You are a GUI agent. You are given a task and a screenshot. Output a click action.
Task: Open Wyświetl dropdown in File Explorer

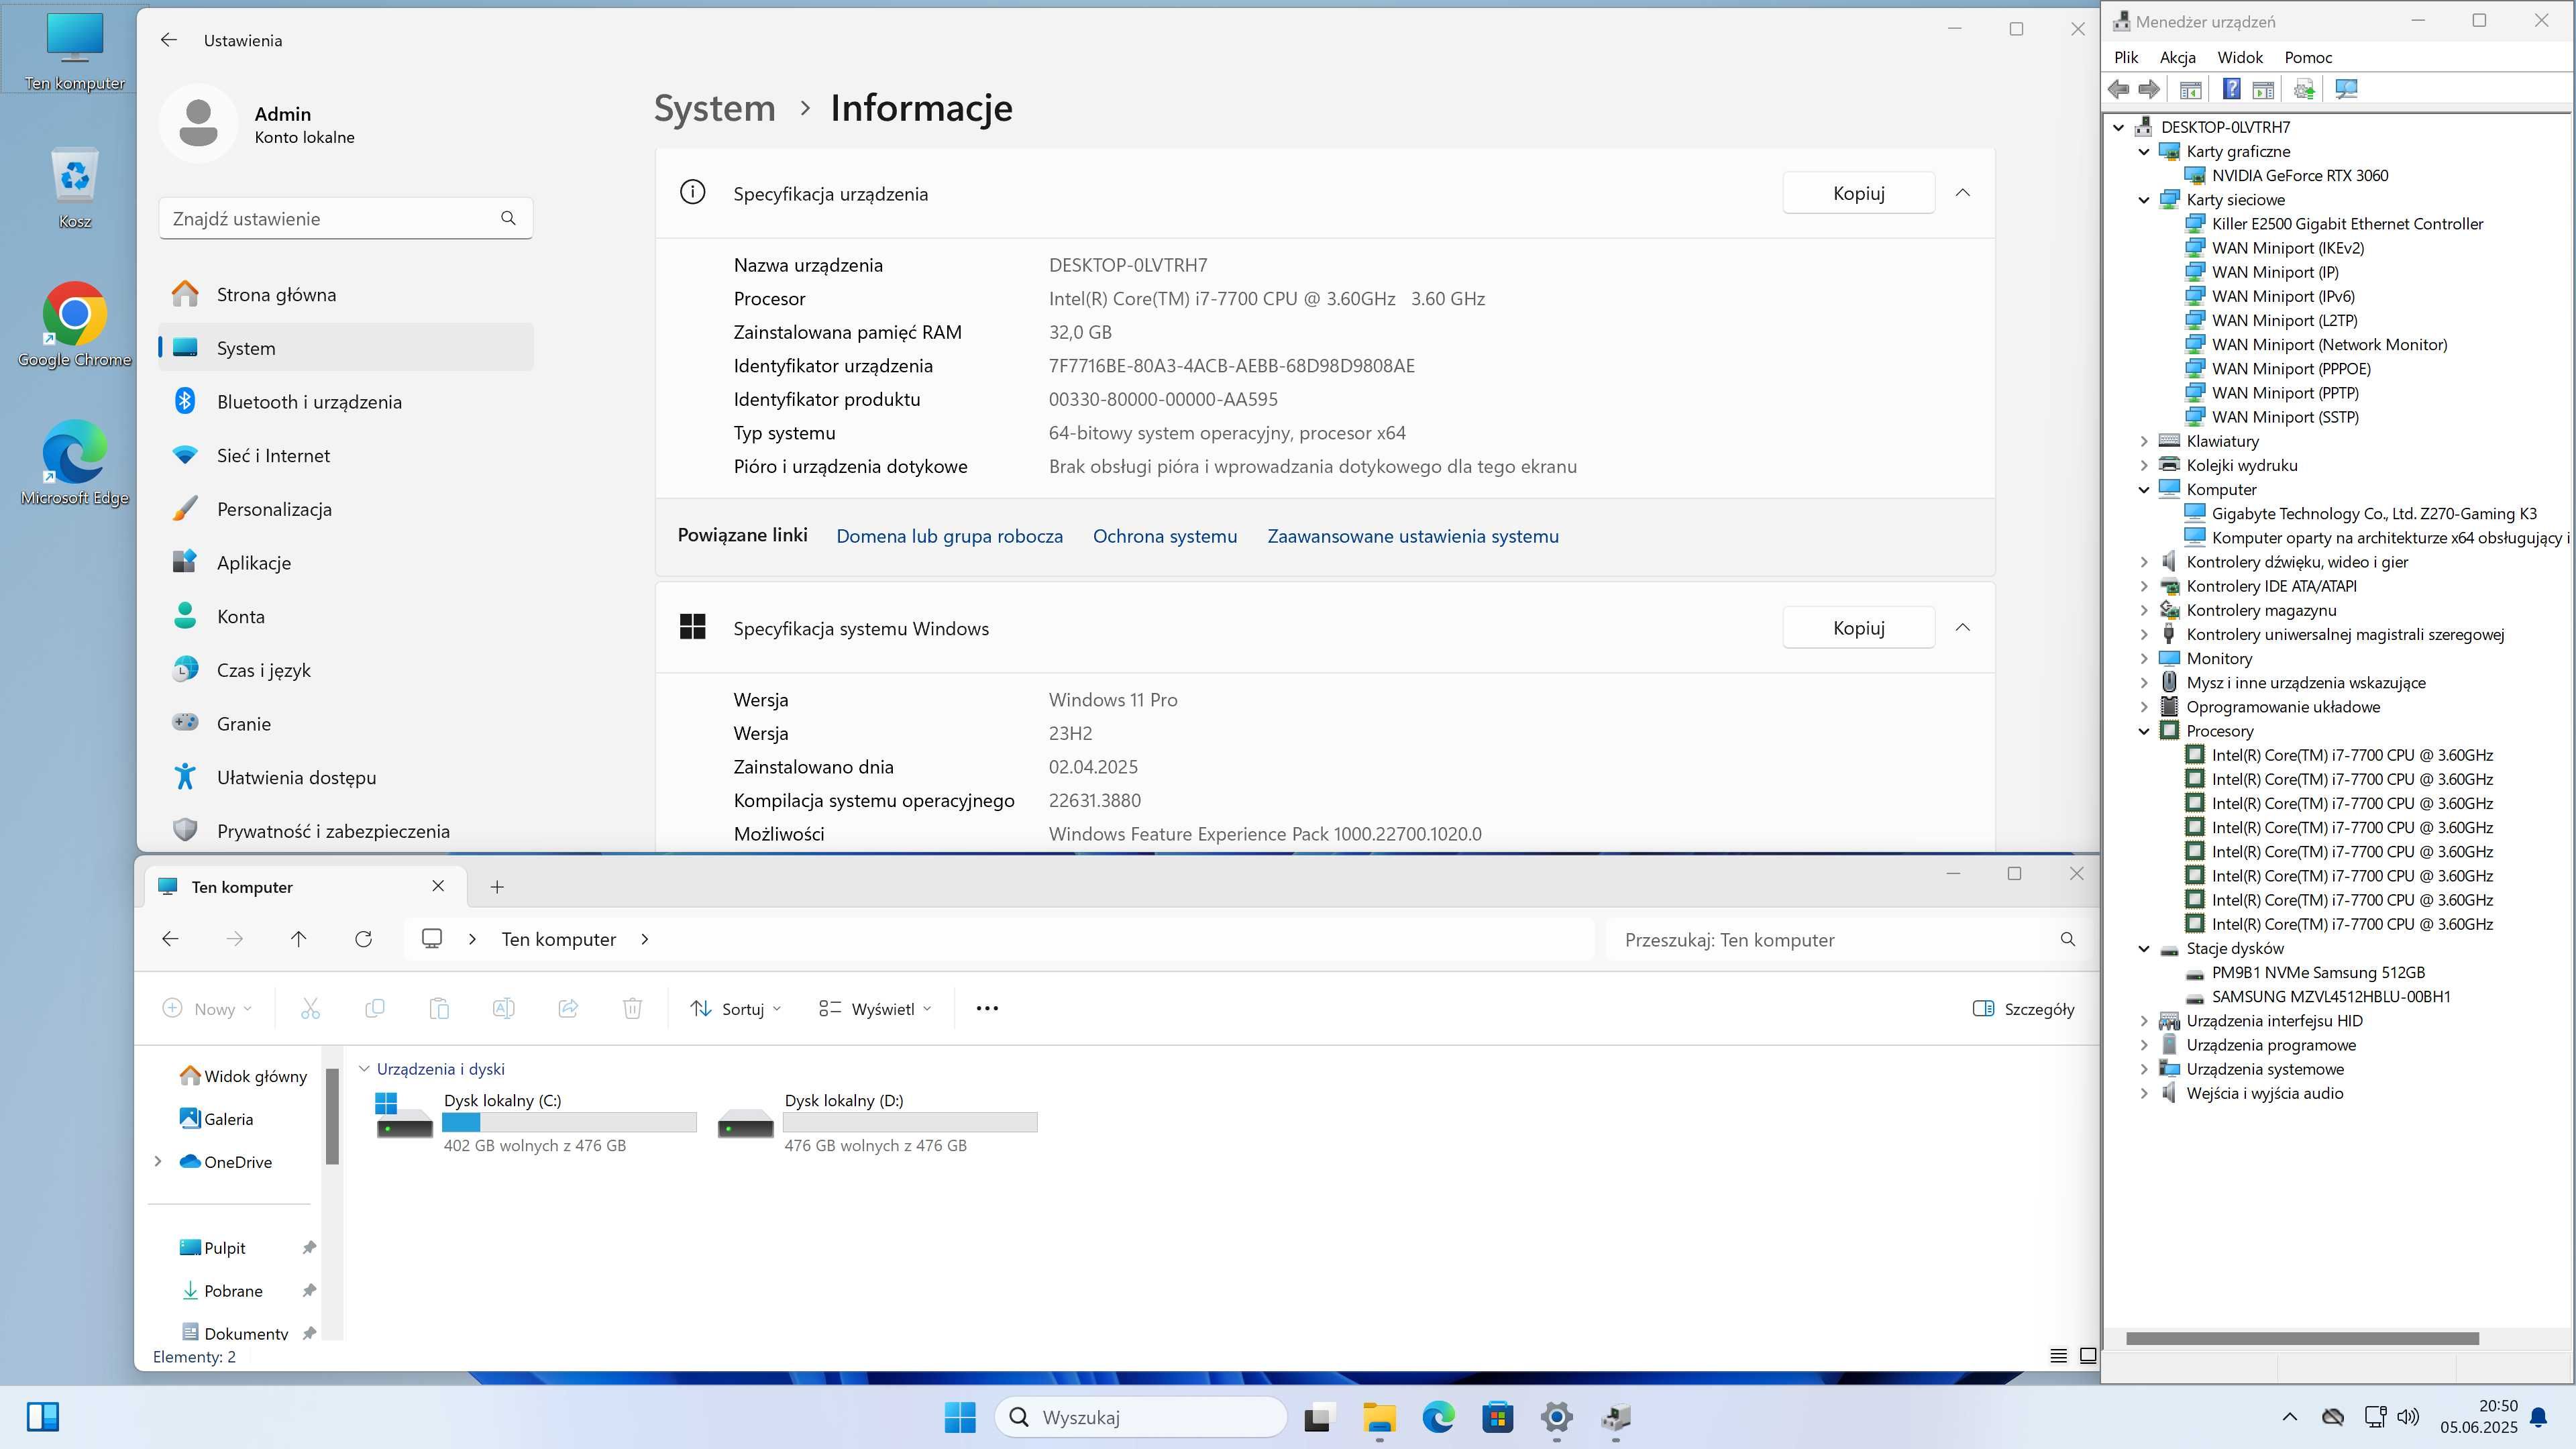(875, 1009)
